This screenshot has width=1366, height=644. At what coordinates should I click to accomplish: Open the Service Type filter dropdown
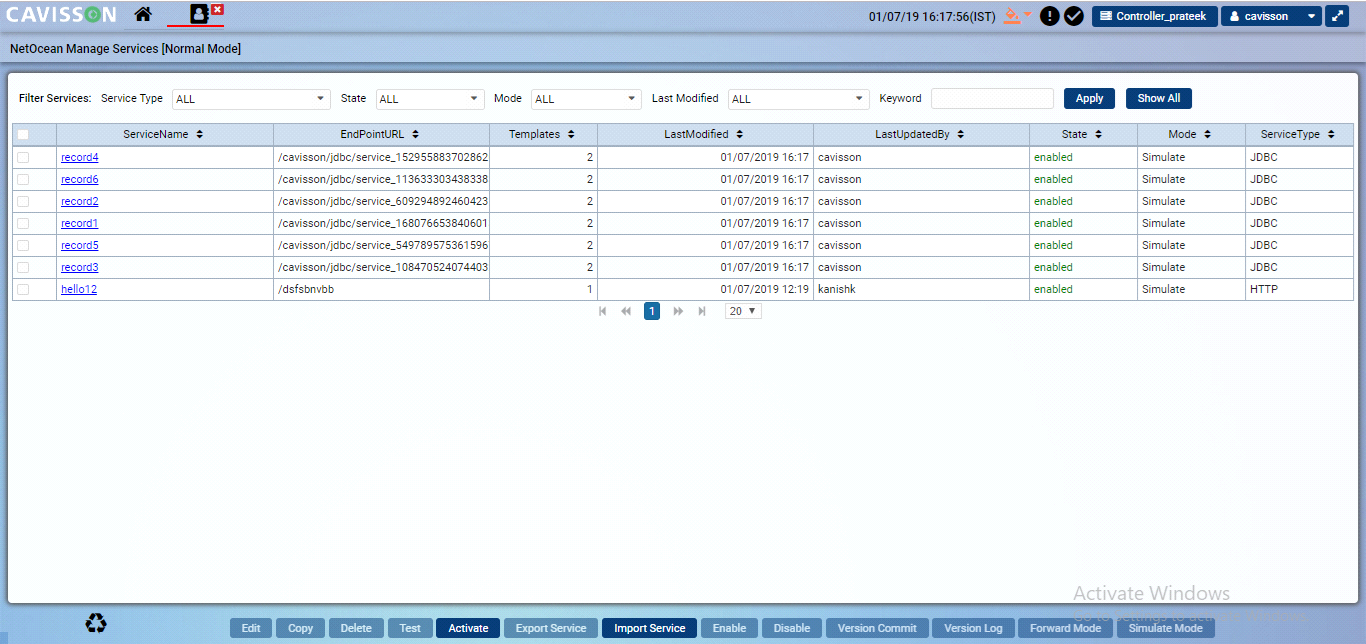(x=251, y=99)
